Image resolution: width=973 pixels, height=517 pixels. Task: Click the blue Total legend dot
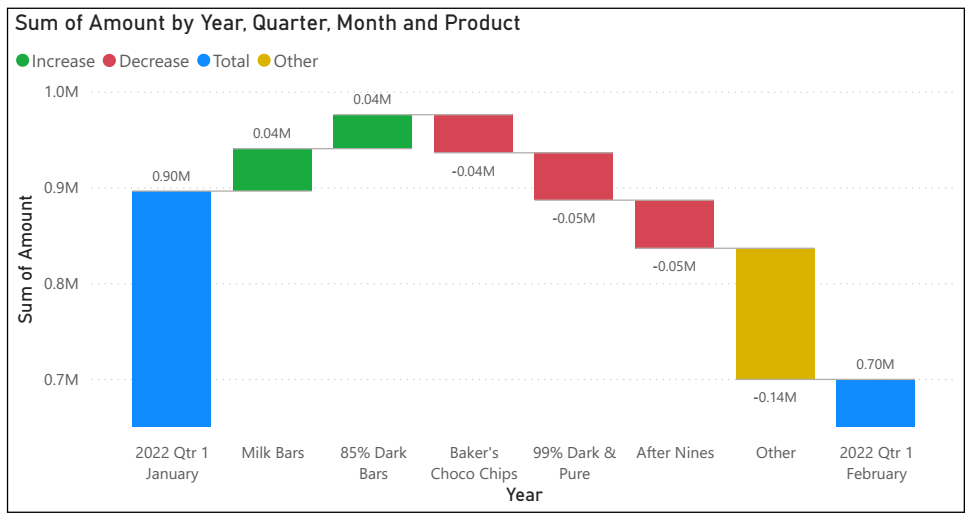tap(203, 62)
